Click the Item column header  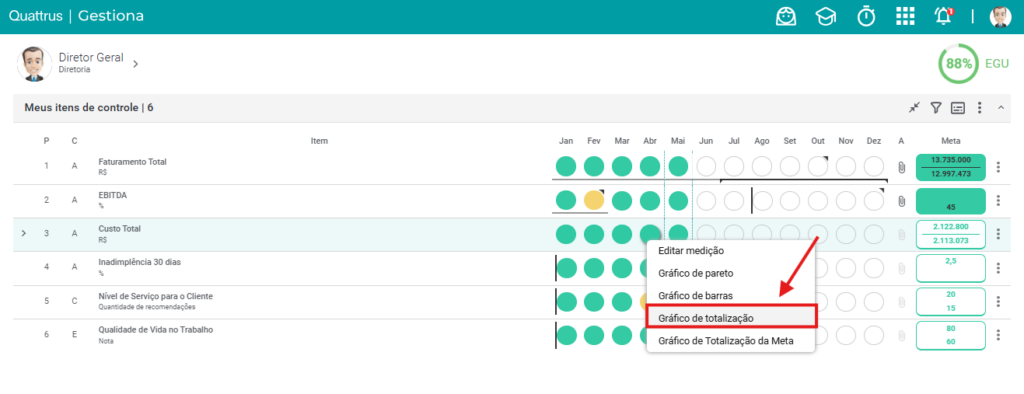[319, 140]
